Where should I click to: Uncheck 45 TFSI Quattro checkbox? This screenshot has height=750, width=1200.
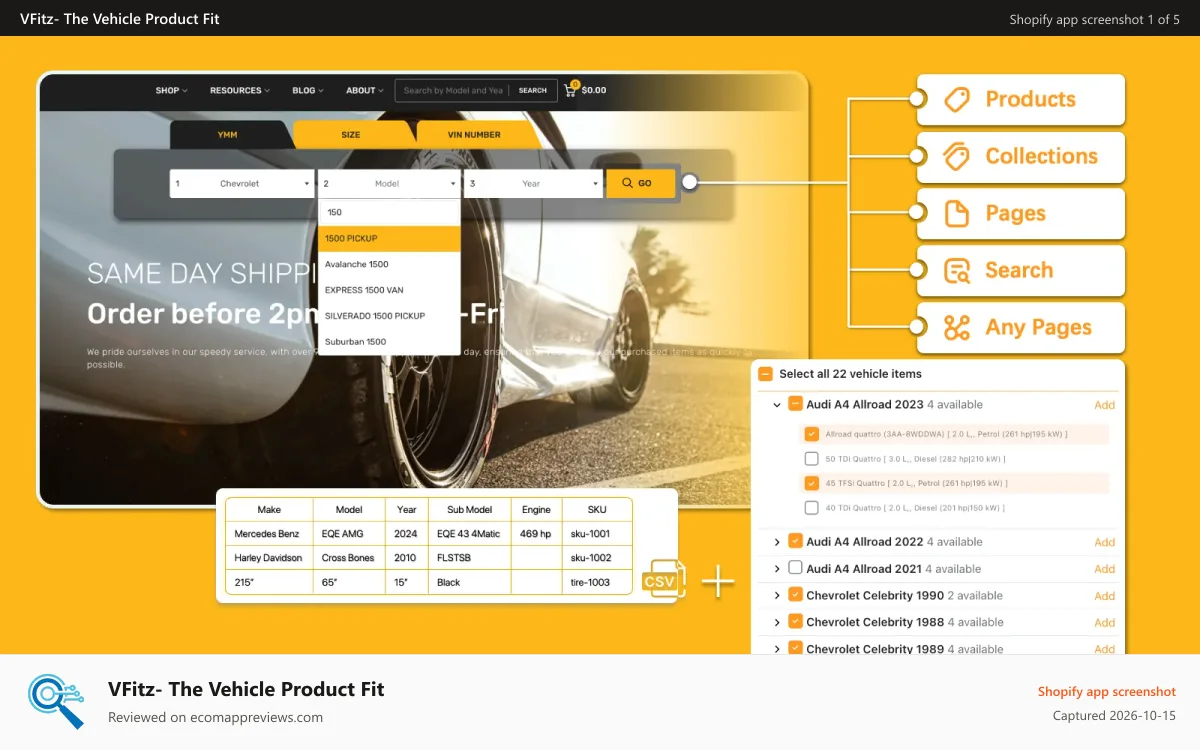812,483
